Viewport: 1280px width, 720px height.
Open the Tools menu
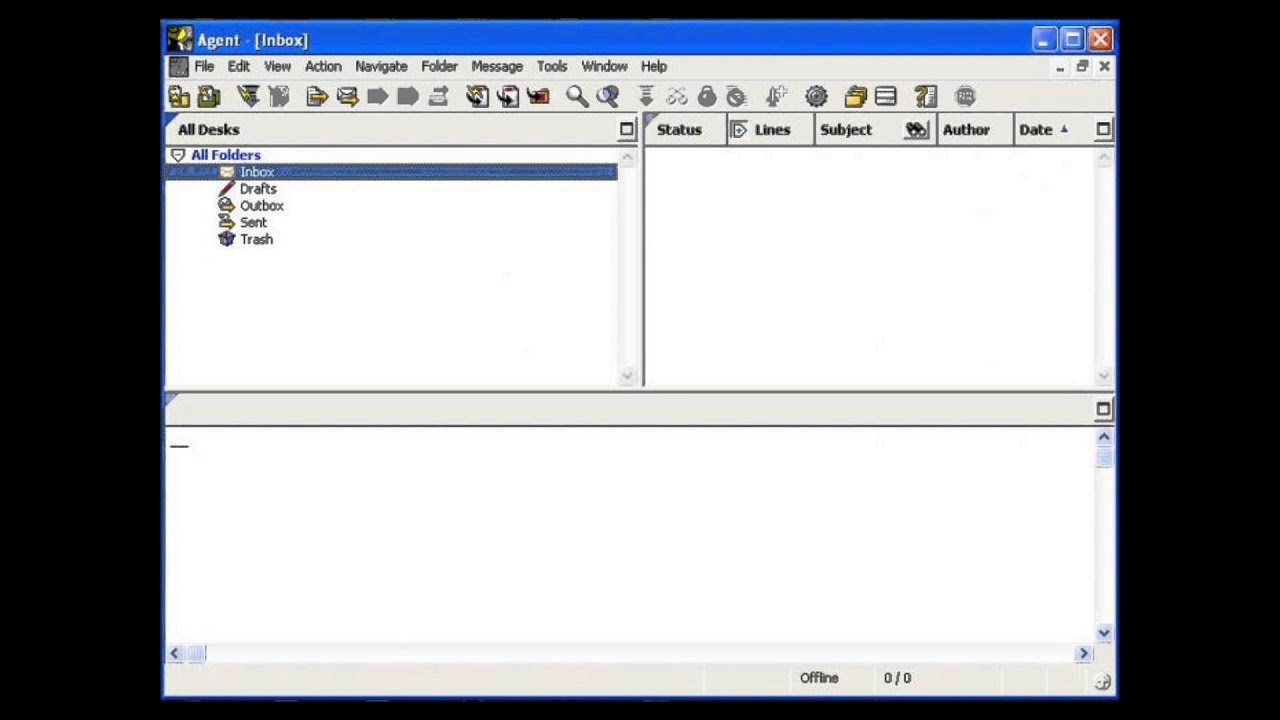click(x=552, y=66)
